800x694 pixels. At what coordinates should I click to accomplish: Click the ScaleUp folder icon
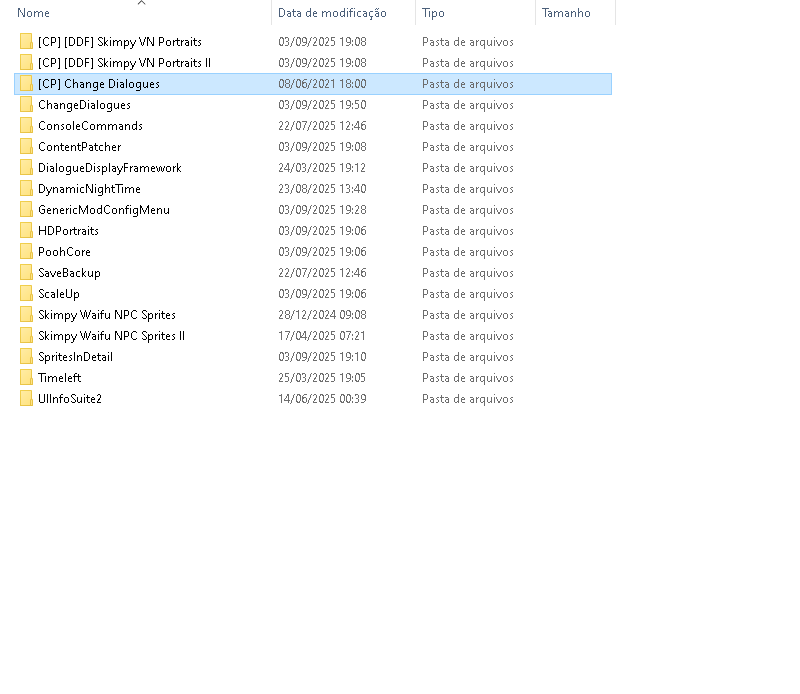[x=26, y=293]
